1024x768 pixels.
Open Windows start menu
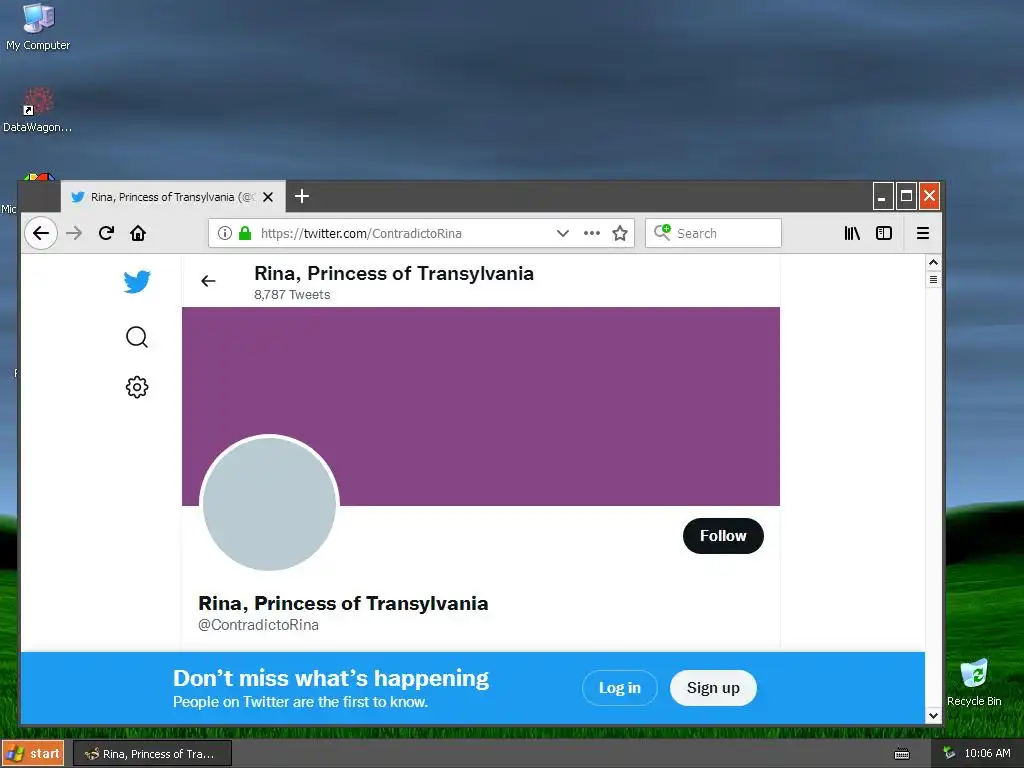[x=33, y=754]
